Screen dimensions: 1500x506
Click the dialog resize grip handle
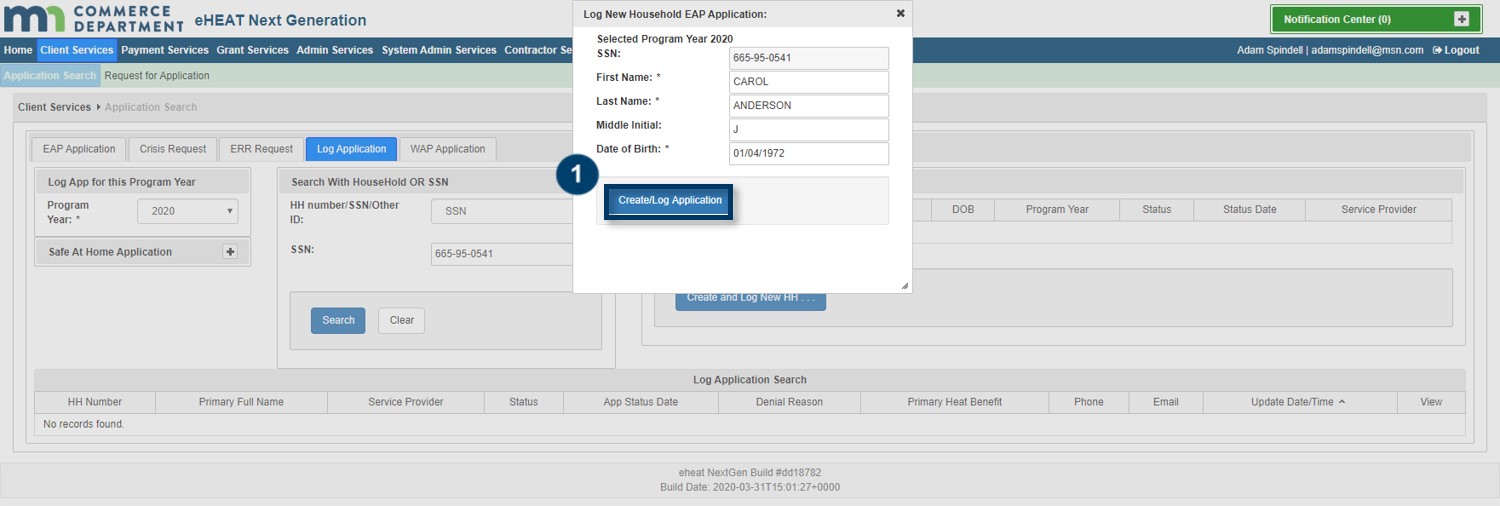click(x=905, y=286)
